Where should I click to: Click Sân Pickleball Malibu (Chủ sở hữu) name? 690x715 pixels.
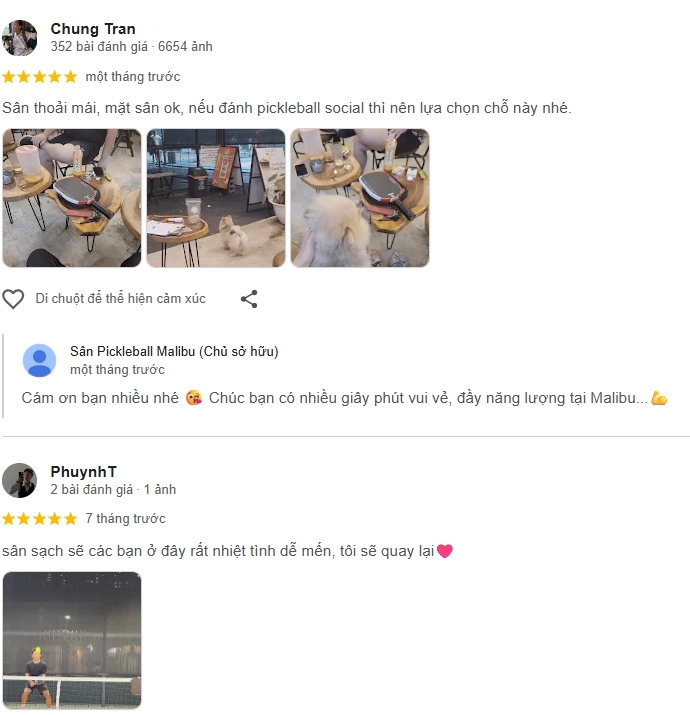click(x=174, y=352)
